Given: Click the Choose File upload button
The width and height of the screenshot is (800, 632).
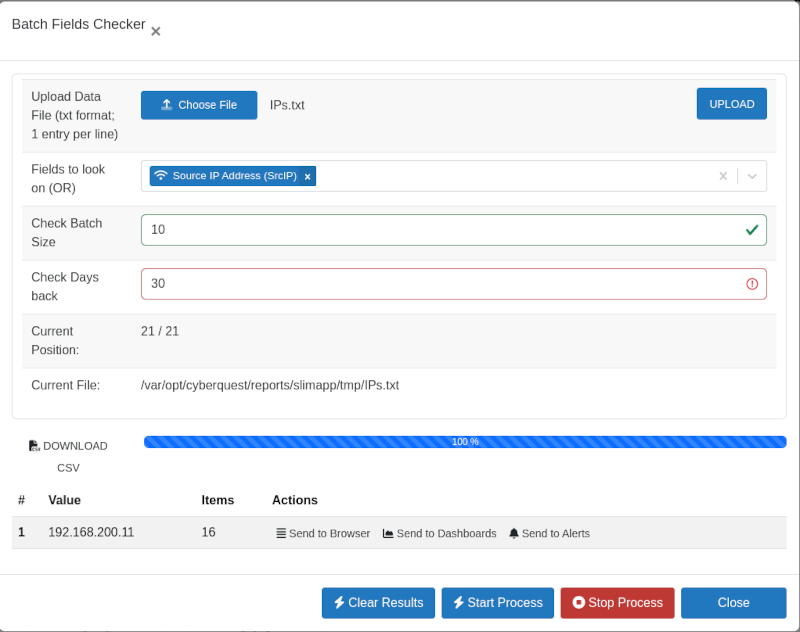Looking at the screenshot, I should (x=199, y=105).
